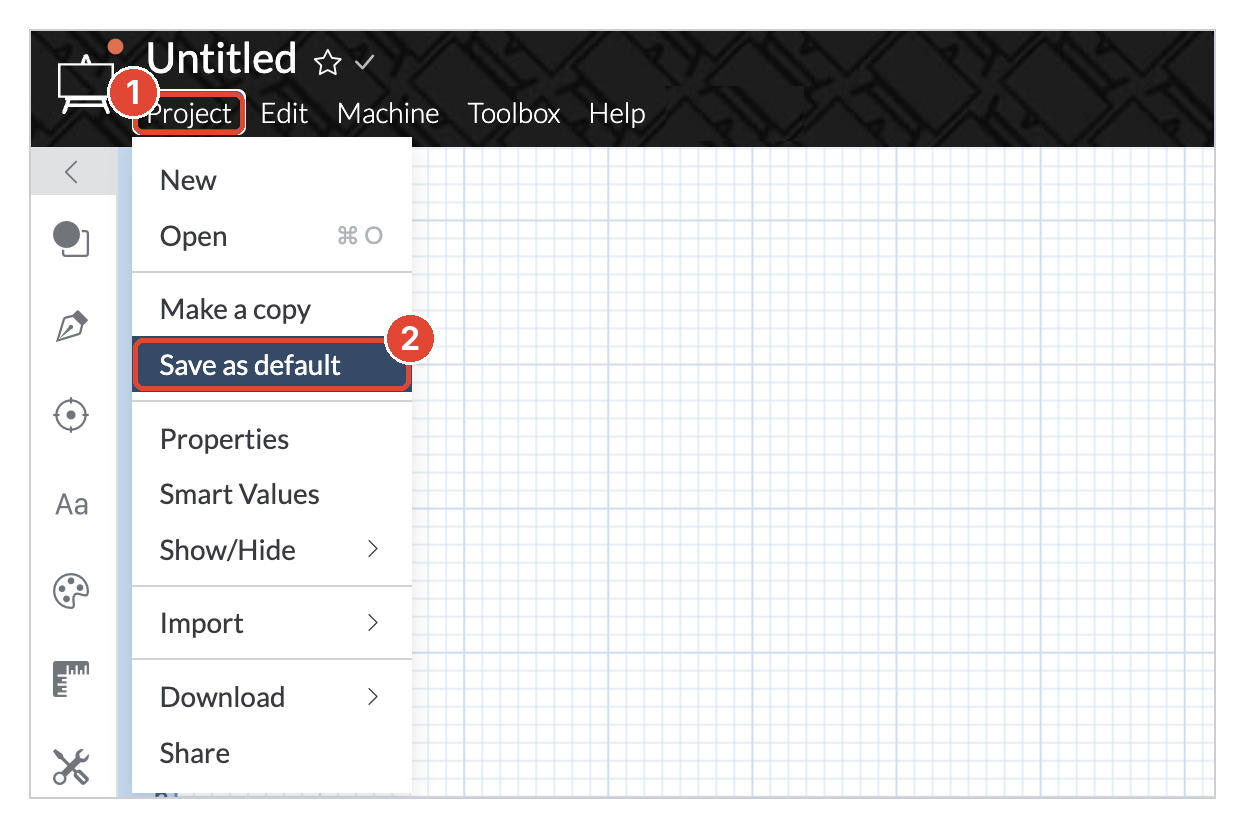Choose Make a copy
Viewport: 1245px width, 828px height.
[x=272, y=310]
